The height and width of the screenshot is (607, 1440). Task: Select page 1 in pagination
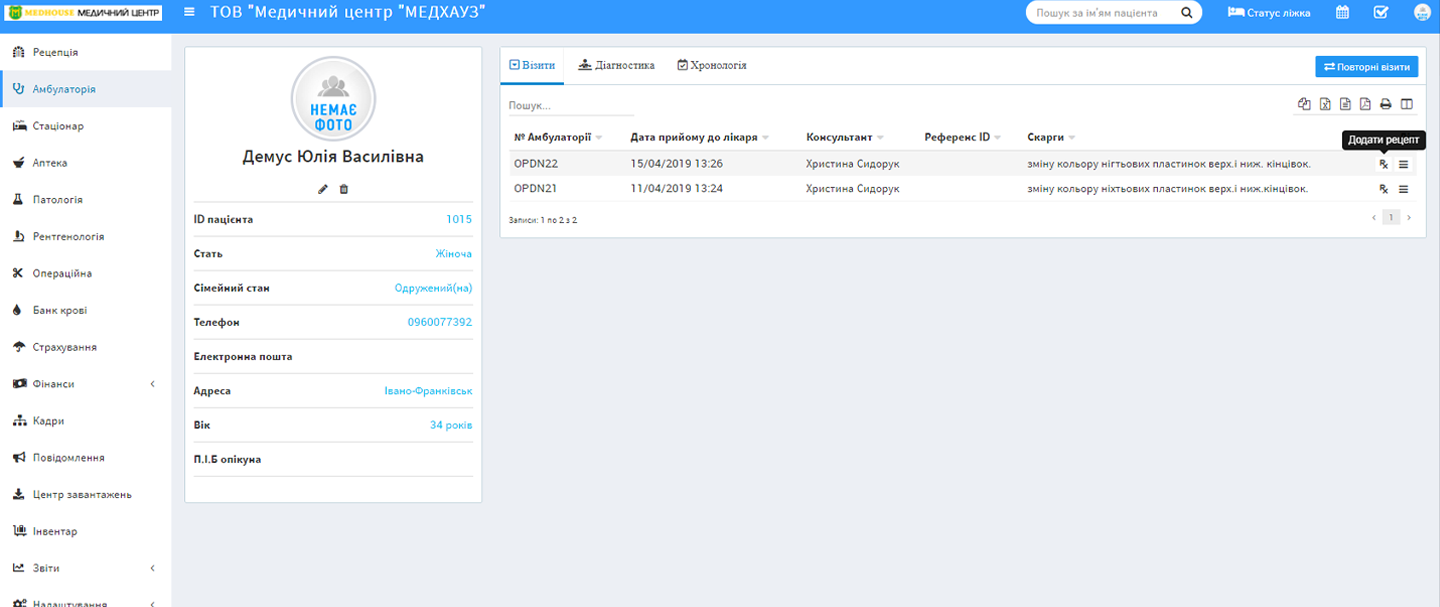1391,217
